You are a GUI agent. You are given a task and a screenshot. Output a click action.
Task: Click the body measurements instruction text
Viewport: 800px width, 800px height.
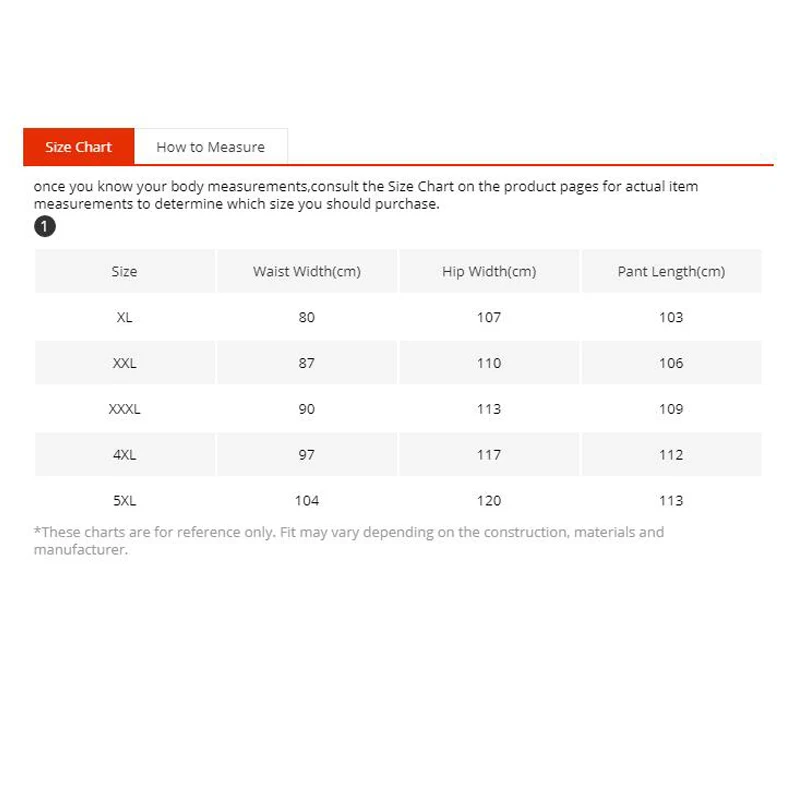click(366, 195)
